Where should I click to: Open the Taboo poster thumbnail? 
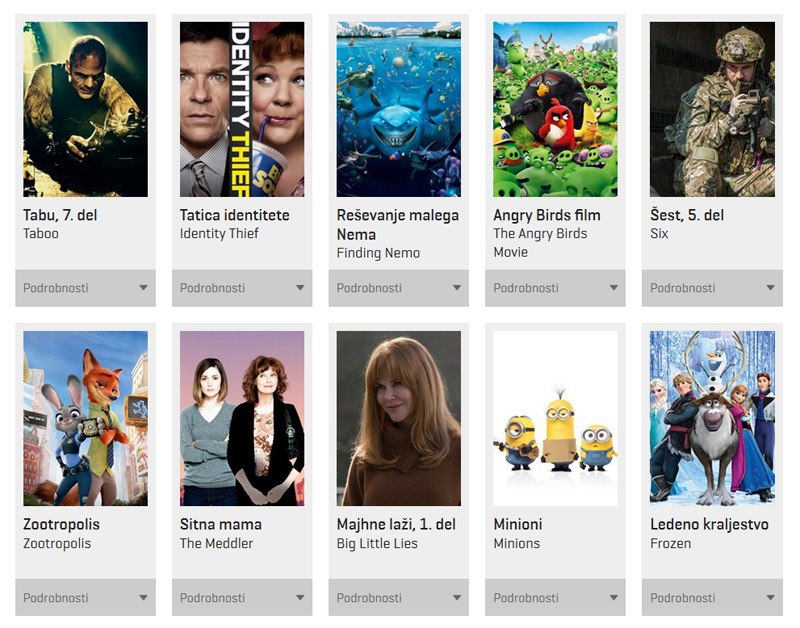(x=85, y=109)
